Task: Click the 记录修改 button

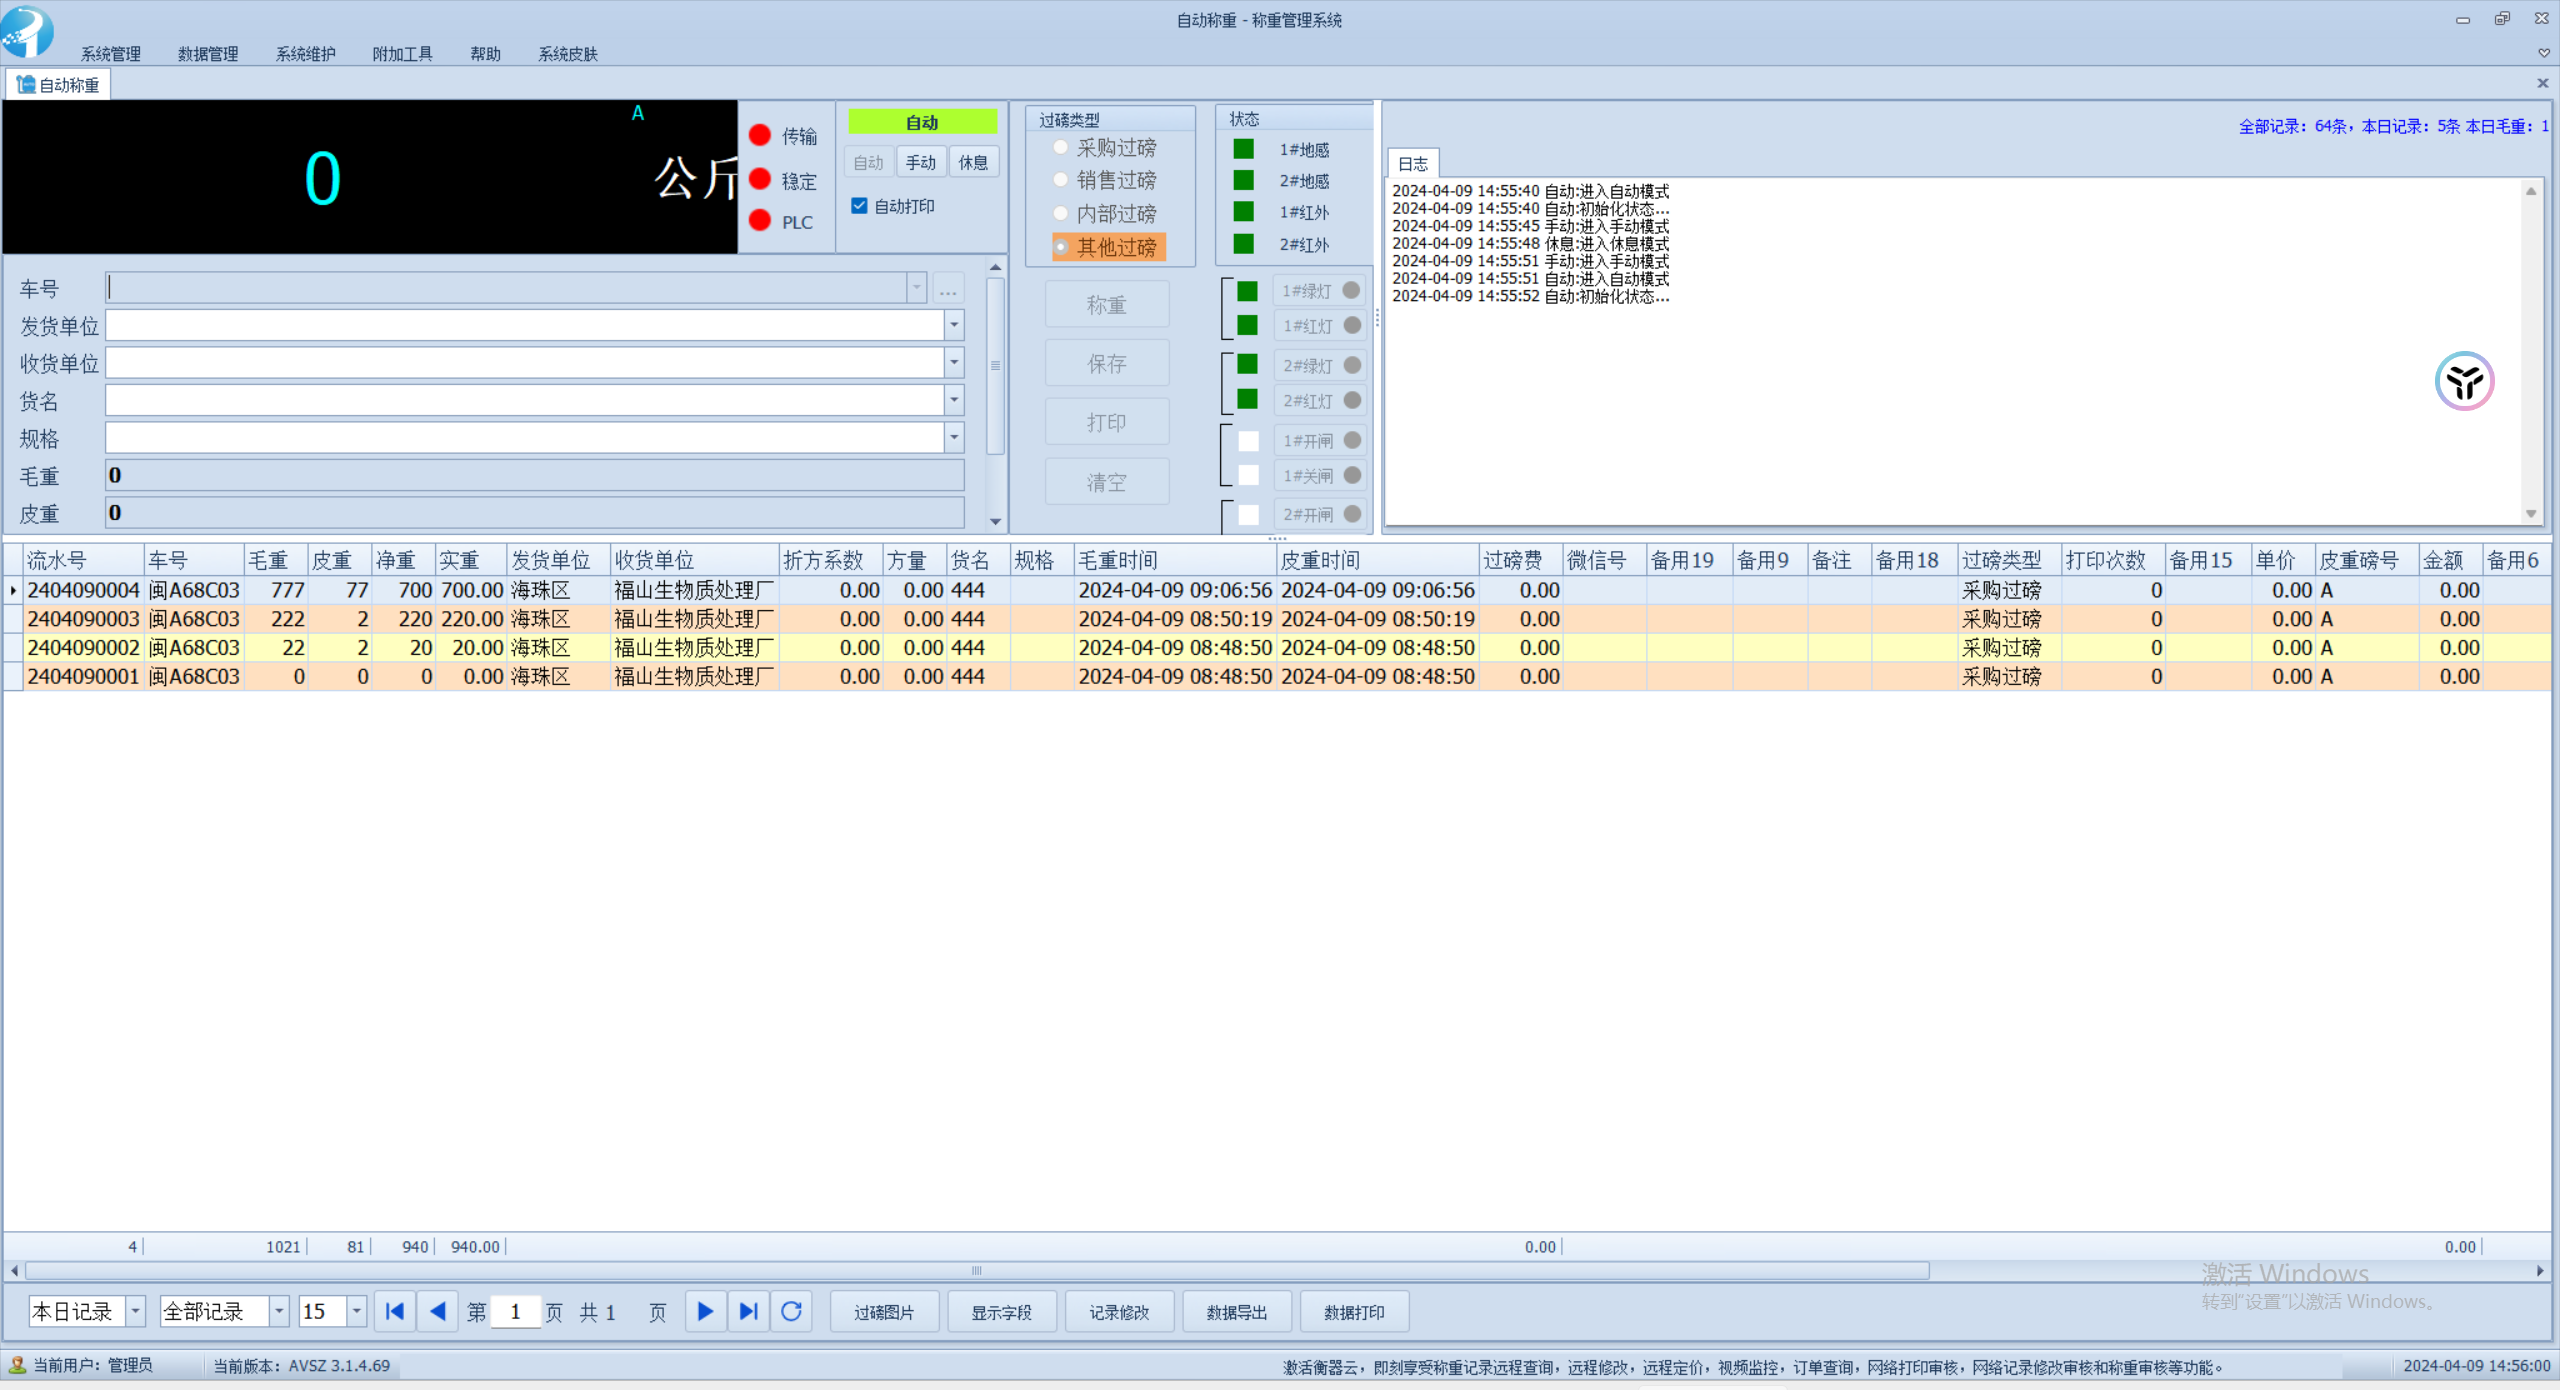Action: (1119, 1312)
